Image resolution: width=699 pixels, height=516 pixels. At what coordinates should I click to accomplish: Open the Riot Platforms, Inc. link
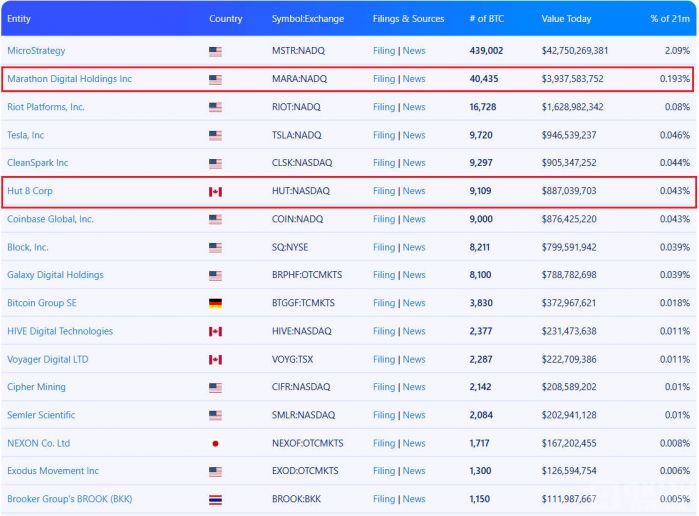pyautogui.click(x=46, y=107)
